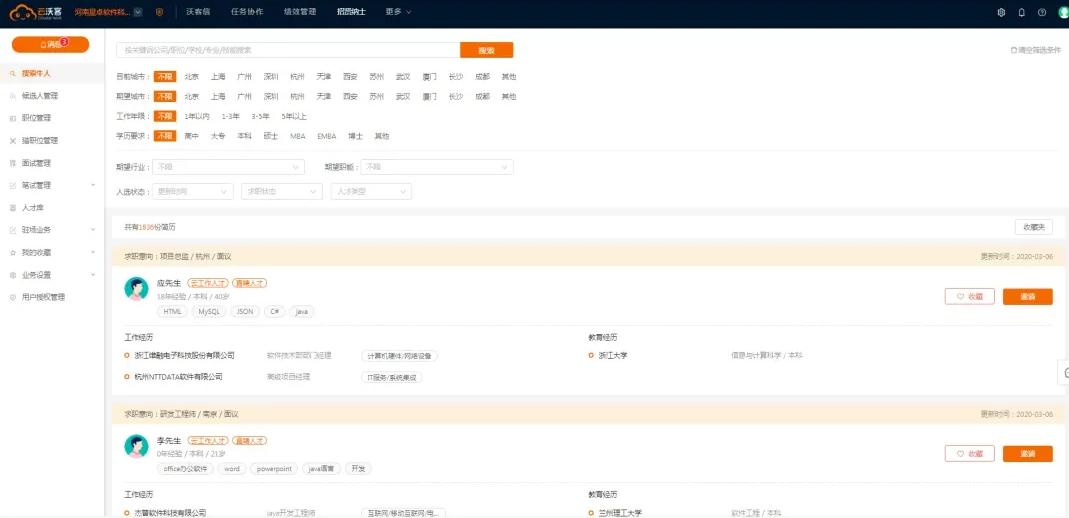Open the 消息 button with badge
The width and height of the screenshot is (1069, 518).
pyautogui.click(x=50, y=44)
